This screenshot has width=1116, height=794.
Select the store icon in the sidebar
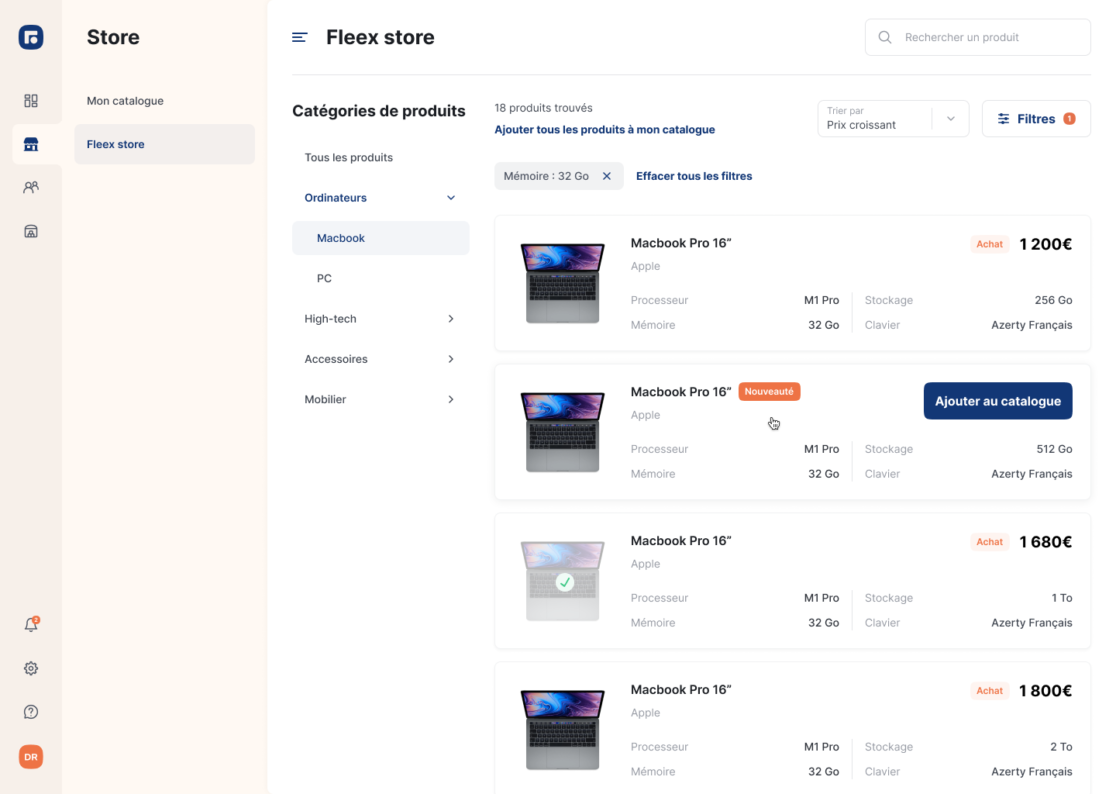31,144
